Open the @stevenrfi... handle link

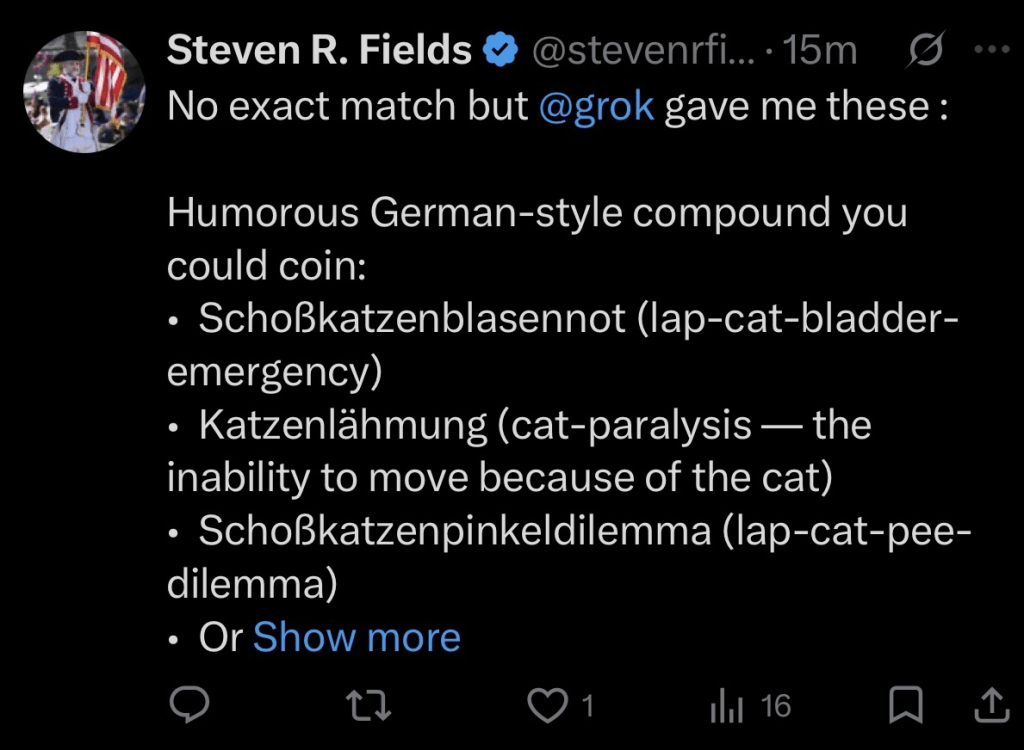pos(642,51)
